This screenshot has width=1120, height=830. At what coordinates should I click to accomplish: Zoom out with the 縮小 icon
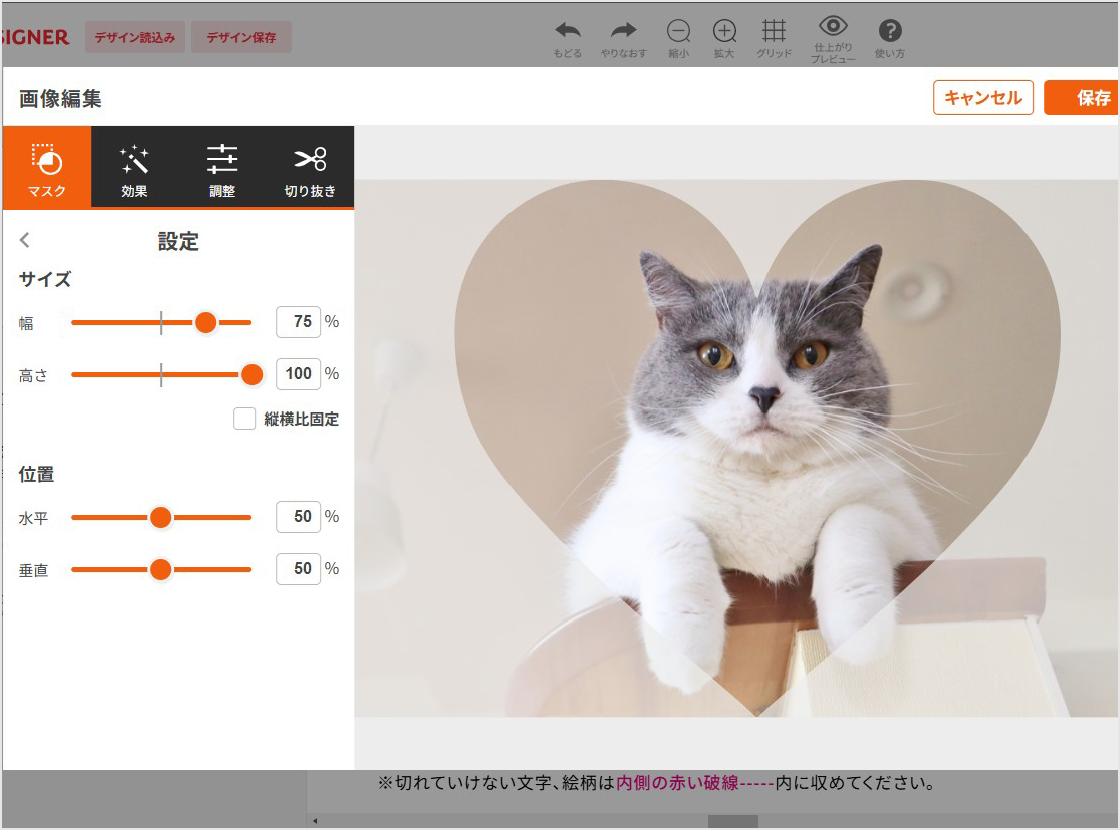(678, 33)
